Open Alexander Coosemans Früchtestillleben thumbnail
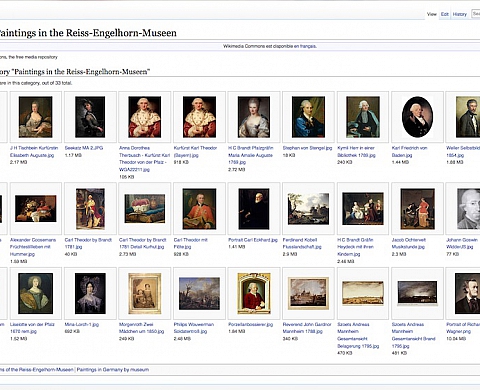Image resolution: width=480 pixels, height=390 pixels. [x=36, y=209]
